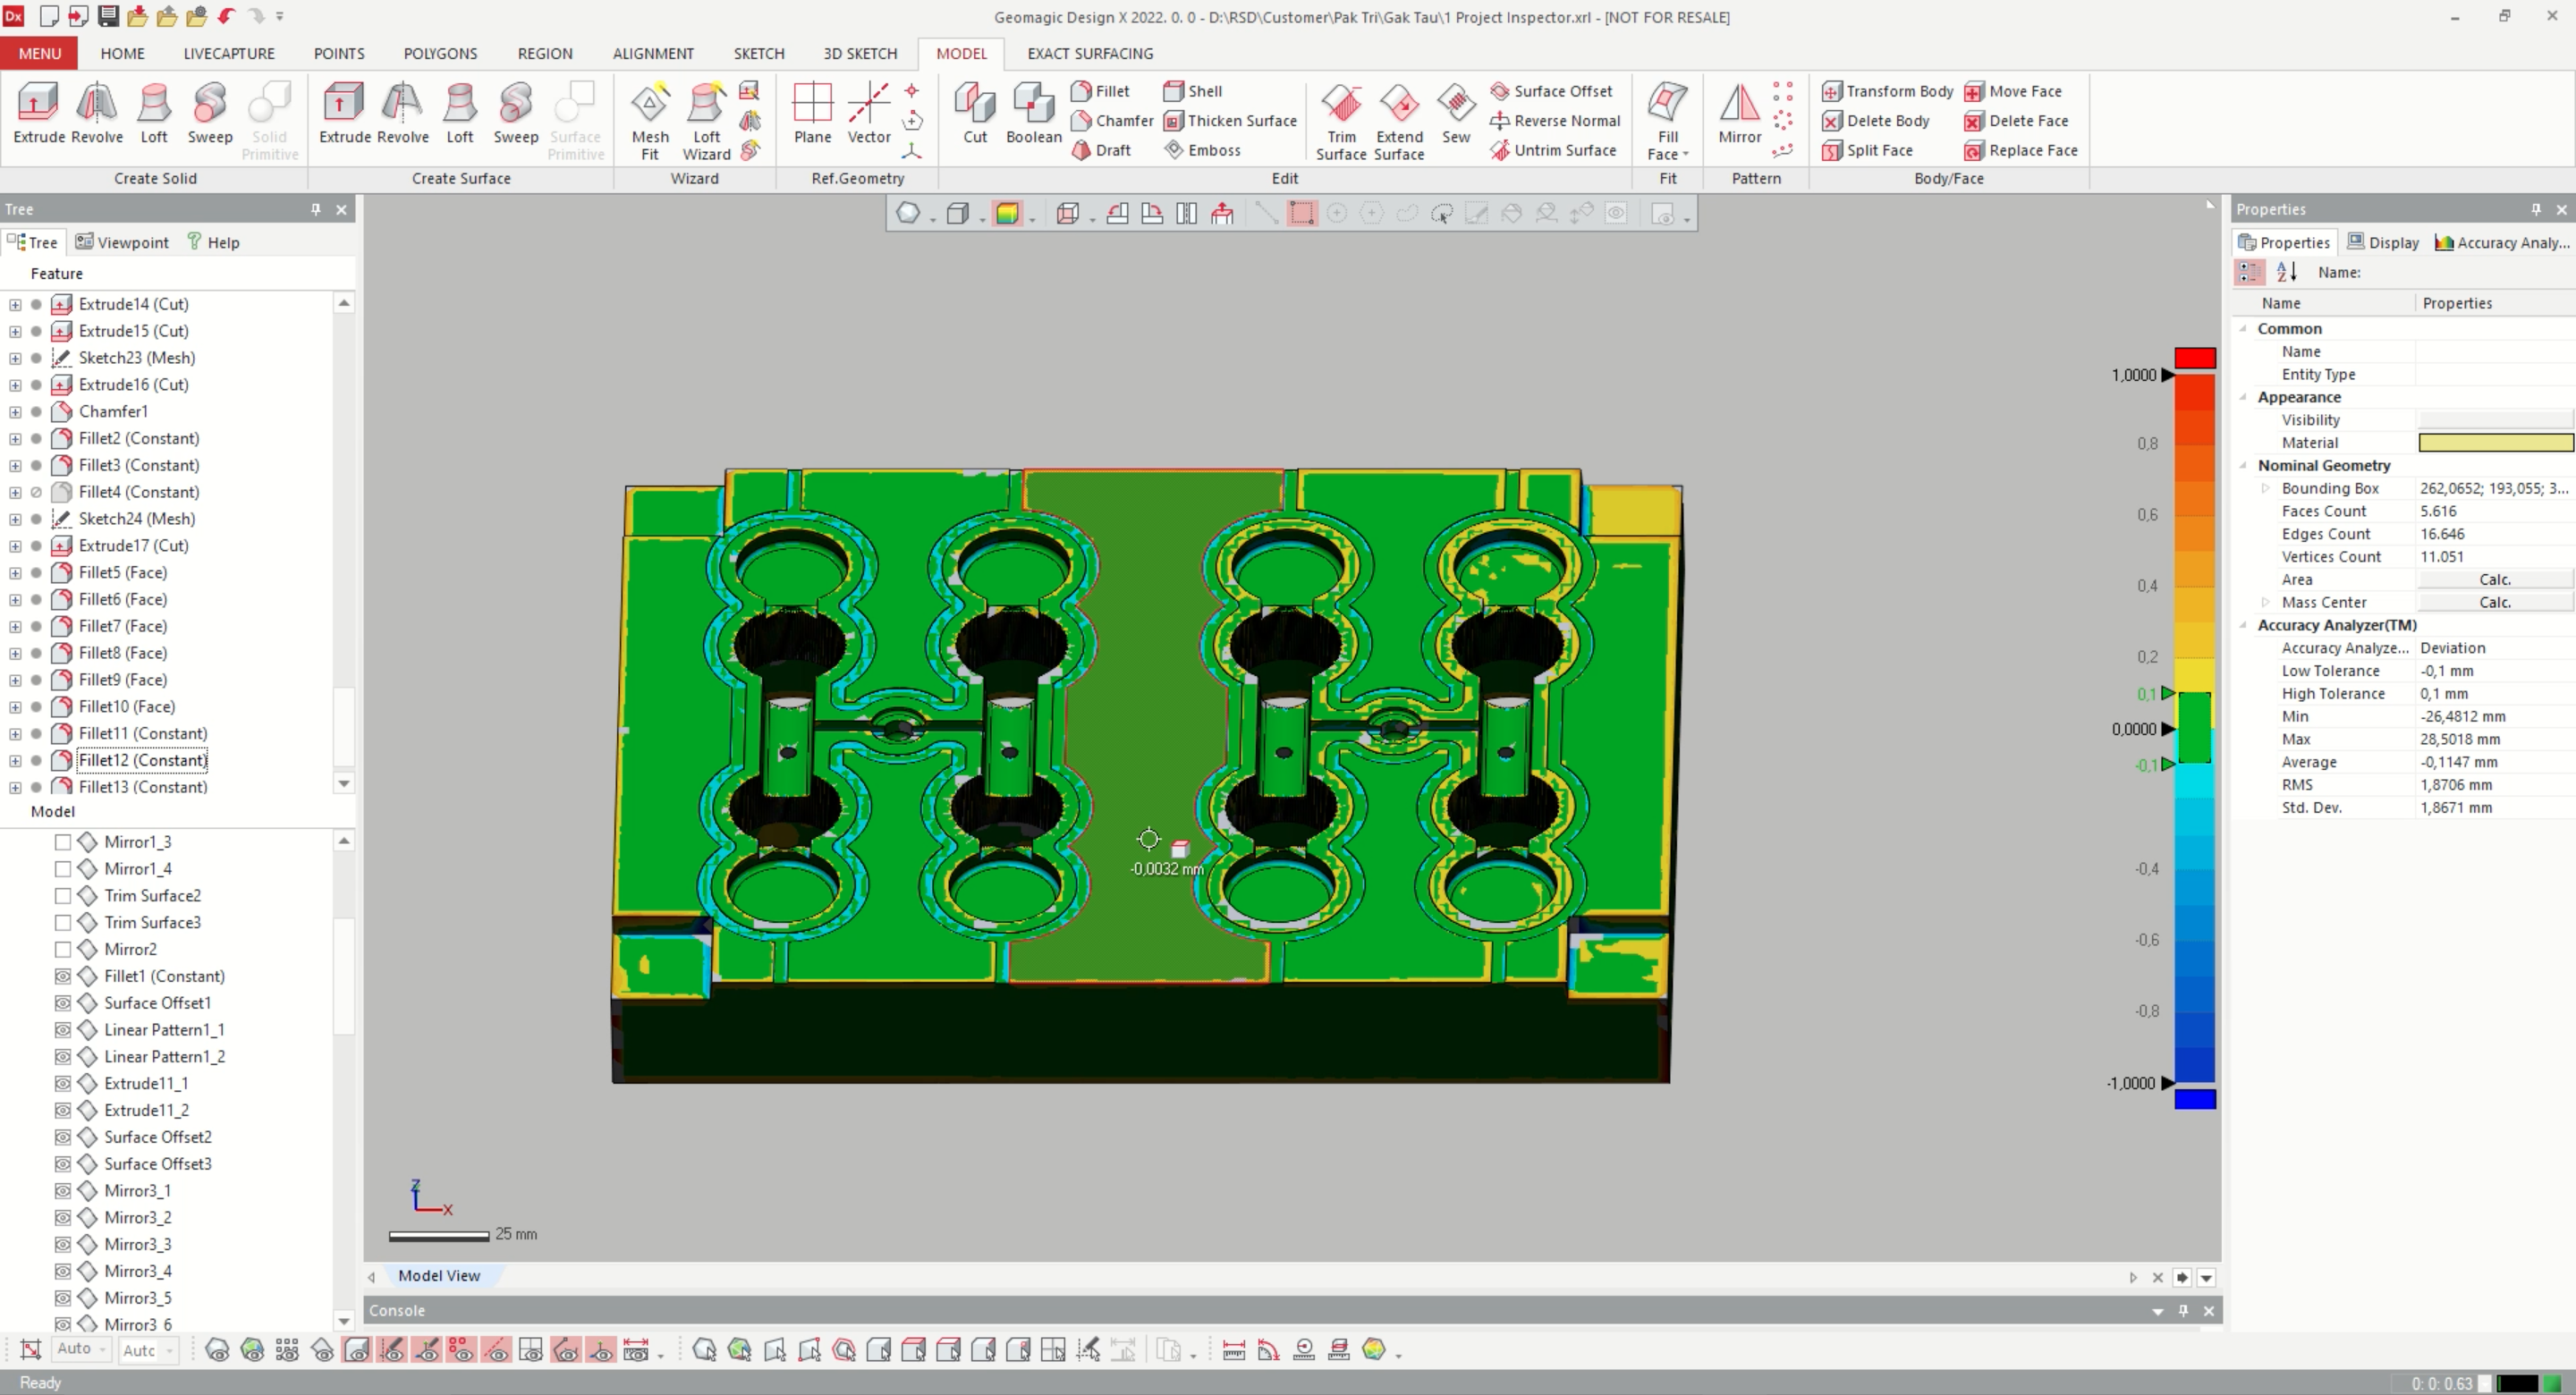Toggle visibility of Surface Offset1
This screenshot has height=1395, width=2576.
(x=63, y=1003)
